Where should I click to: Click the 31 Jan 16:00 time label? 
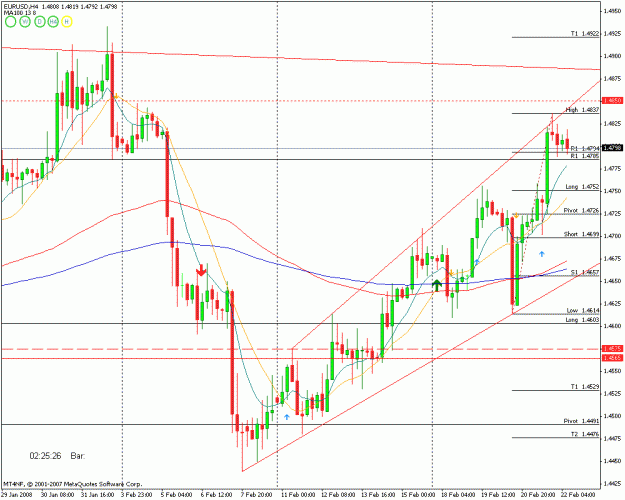[96, 495]
